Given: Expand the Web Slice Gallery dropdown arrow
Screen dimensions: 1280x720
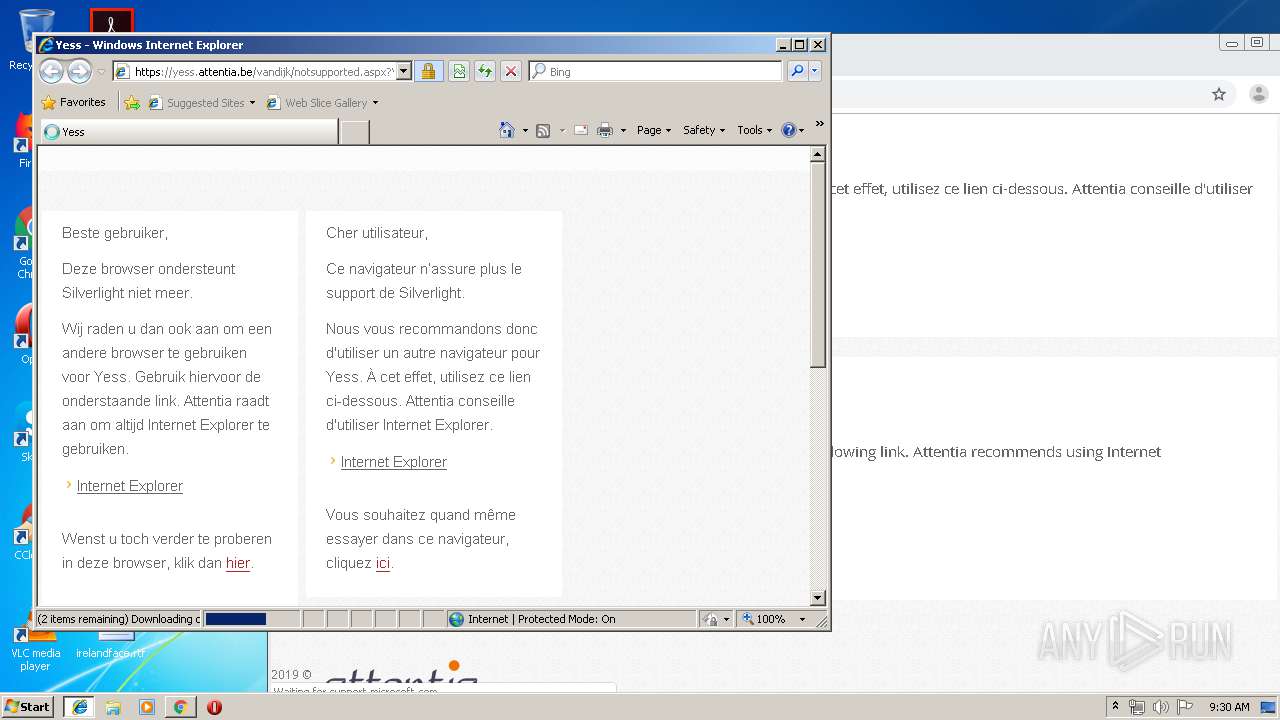Looking at the screenshot, I should coord(375,102).
